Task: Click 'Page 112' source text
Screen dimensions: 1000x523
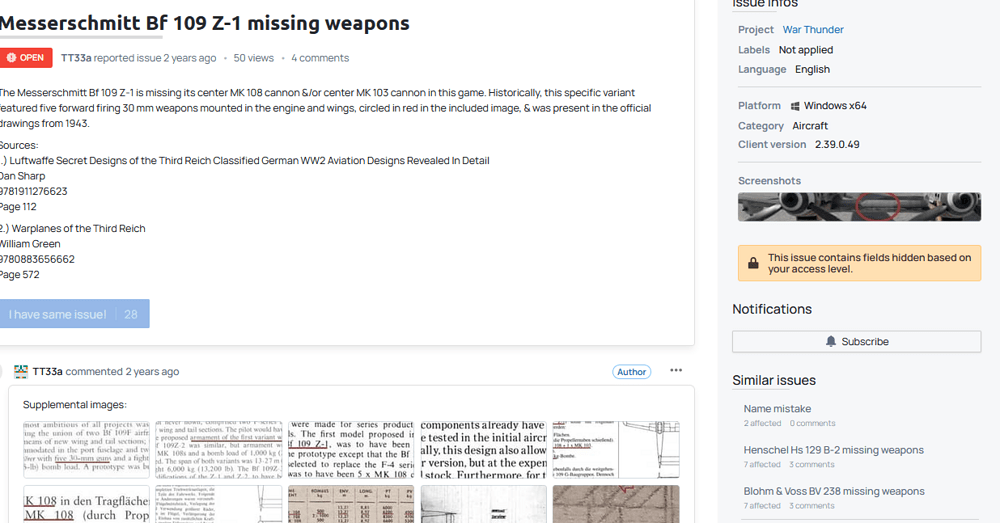Action: (x=18, y=207)
